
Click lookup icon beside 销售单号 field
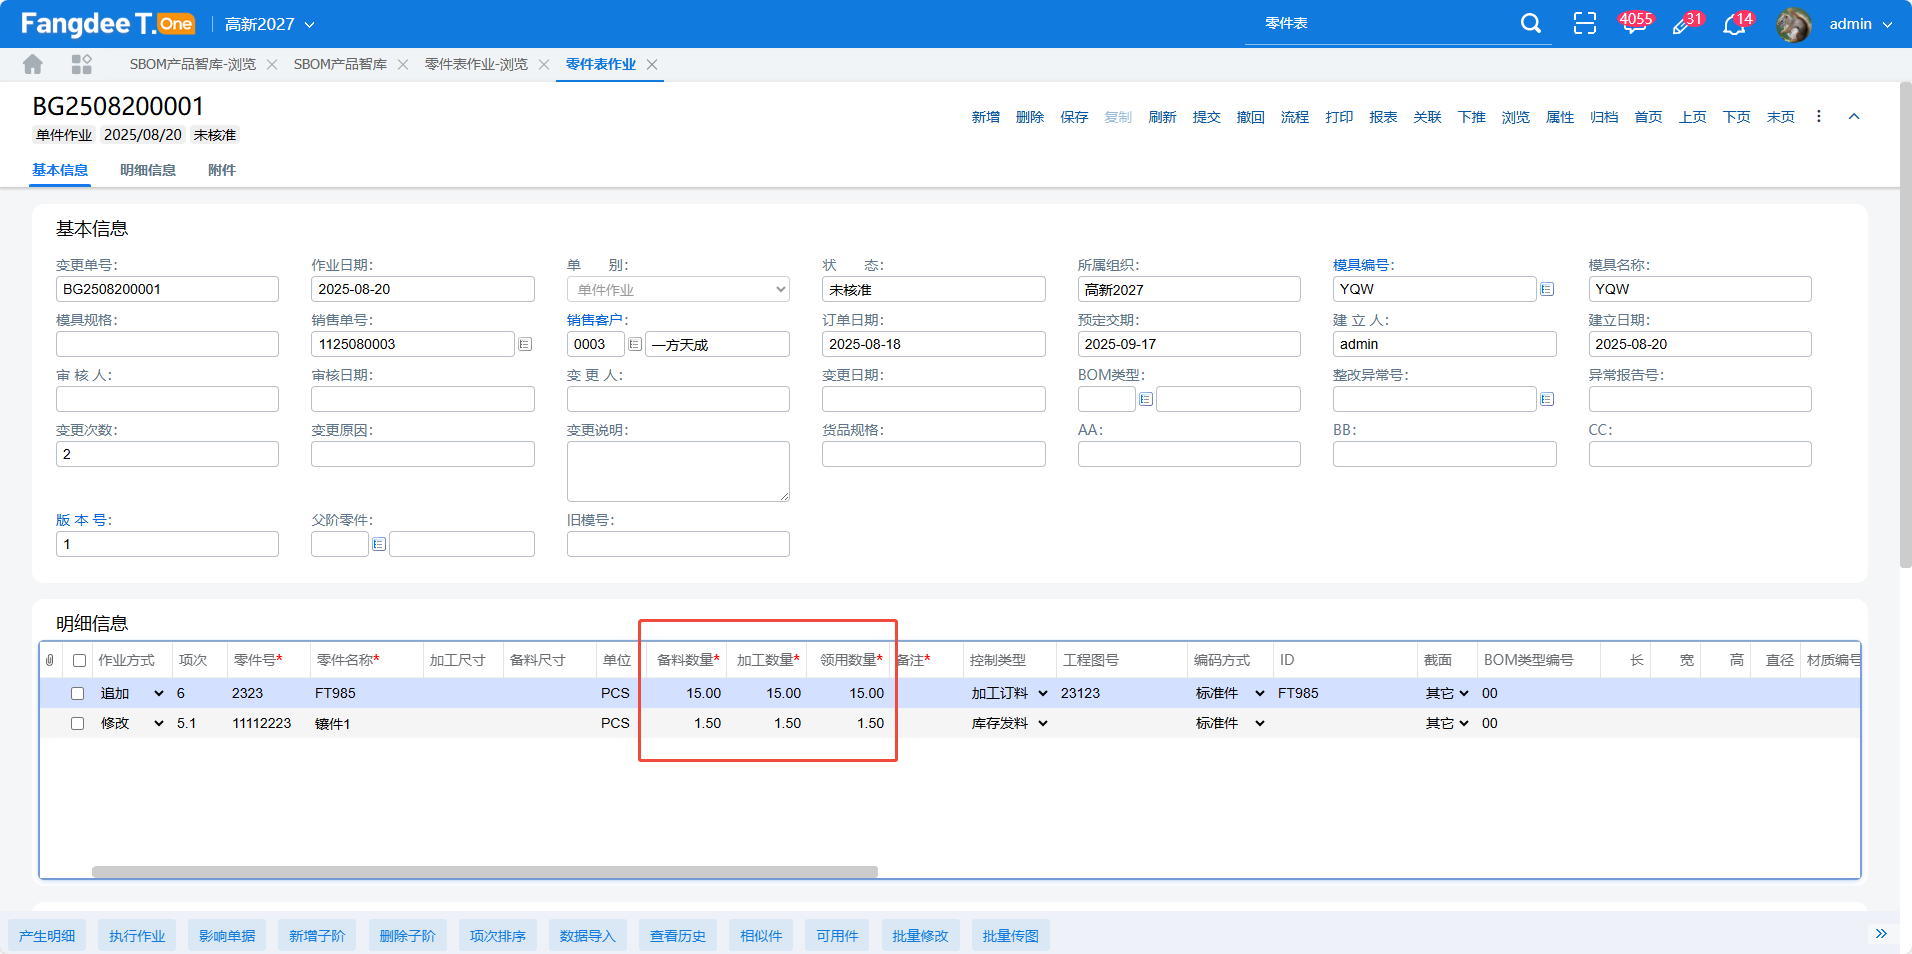coord(525,344)
